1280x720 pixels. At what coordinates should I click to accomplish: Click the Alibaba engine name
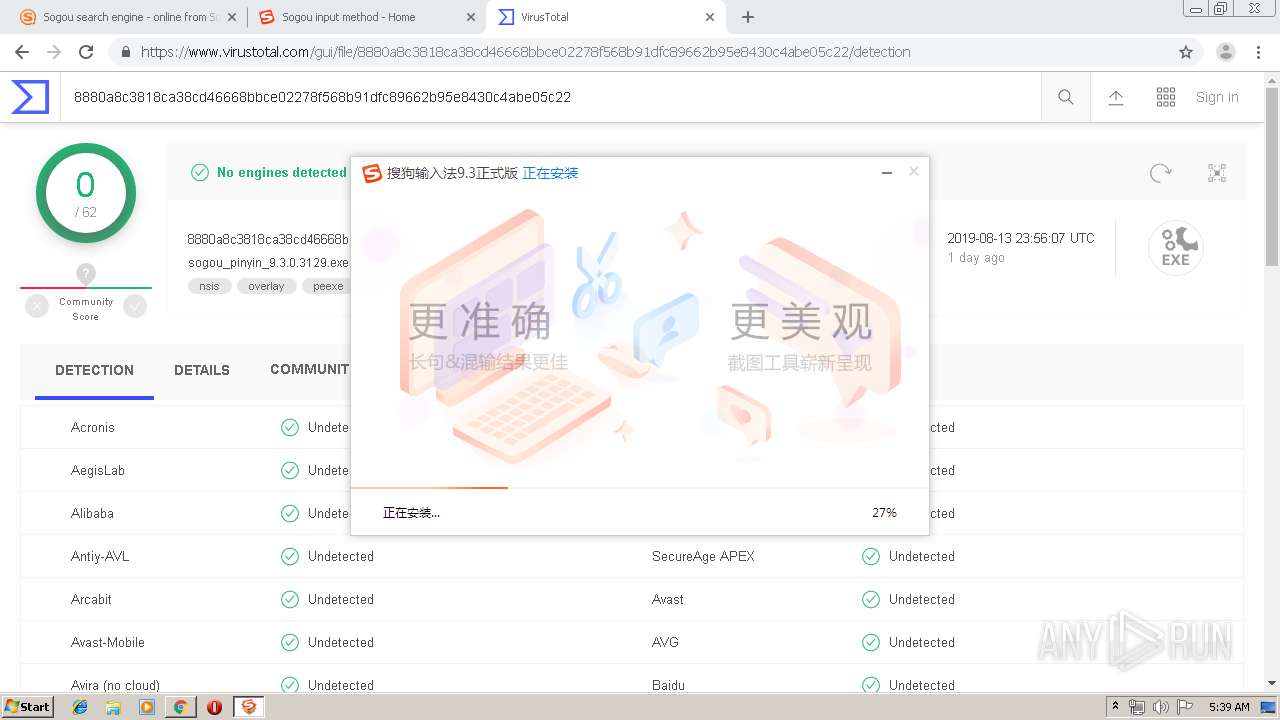point(92,513)
